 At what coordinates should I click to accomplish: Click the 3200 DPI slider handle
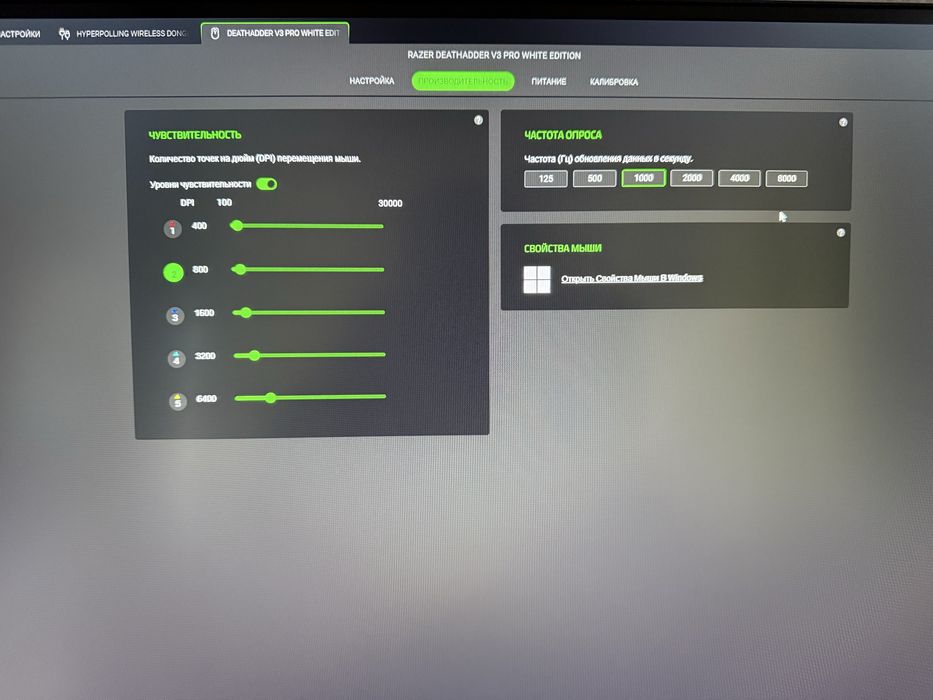[x=255, y=355]
